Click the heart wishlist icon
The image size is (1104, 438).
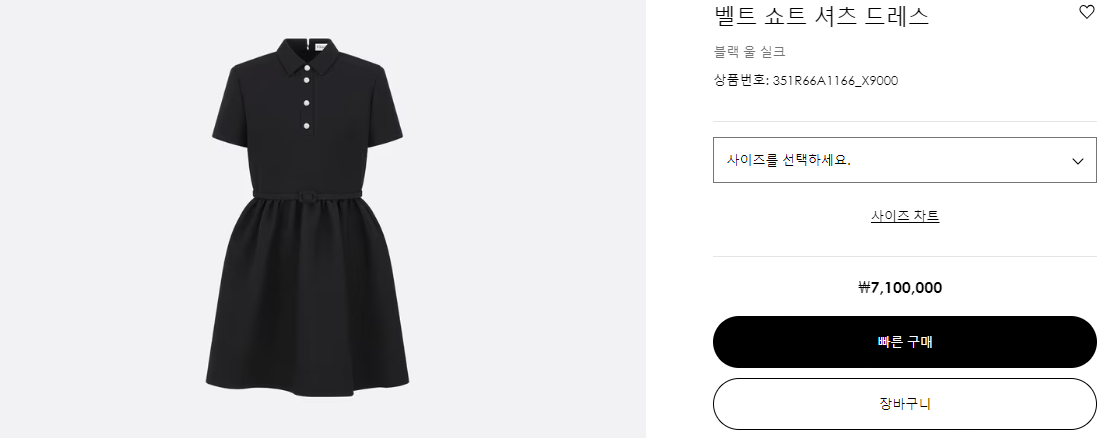coord(1086,12)
